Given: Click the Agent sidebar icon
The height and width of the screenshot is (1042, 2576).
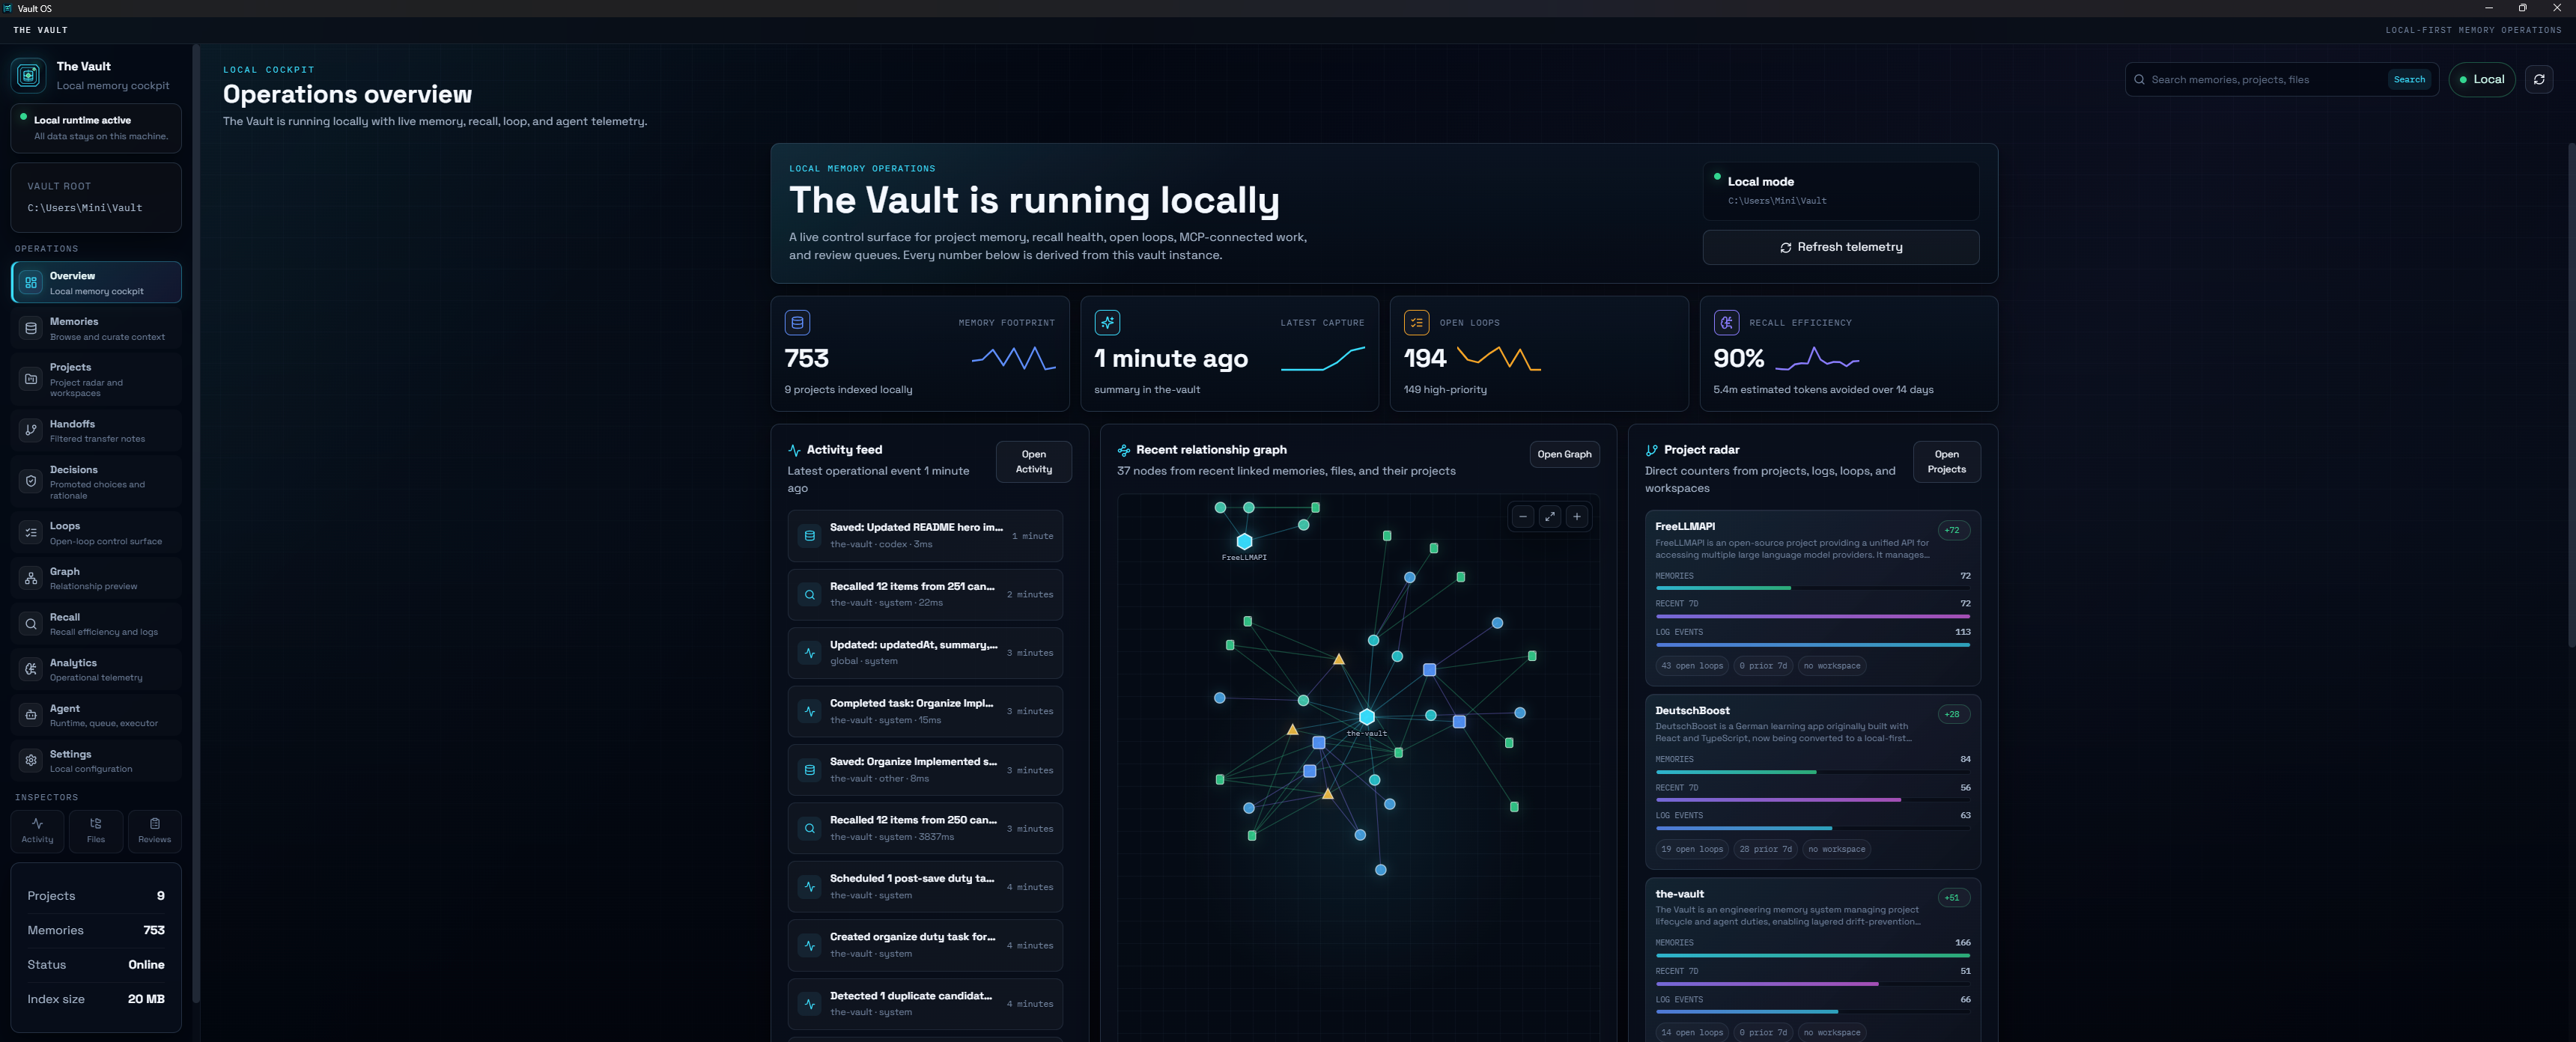Looking at the screenshot, I should tap(31, 716).
